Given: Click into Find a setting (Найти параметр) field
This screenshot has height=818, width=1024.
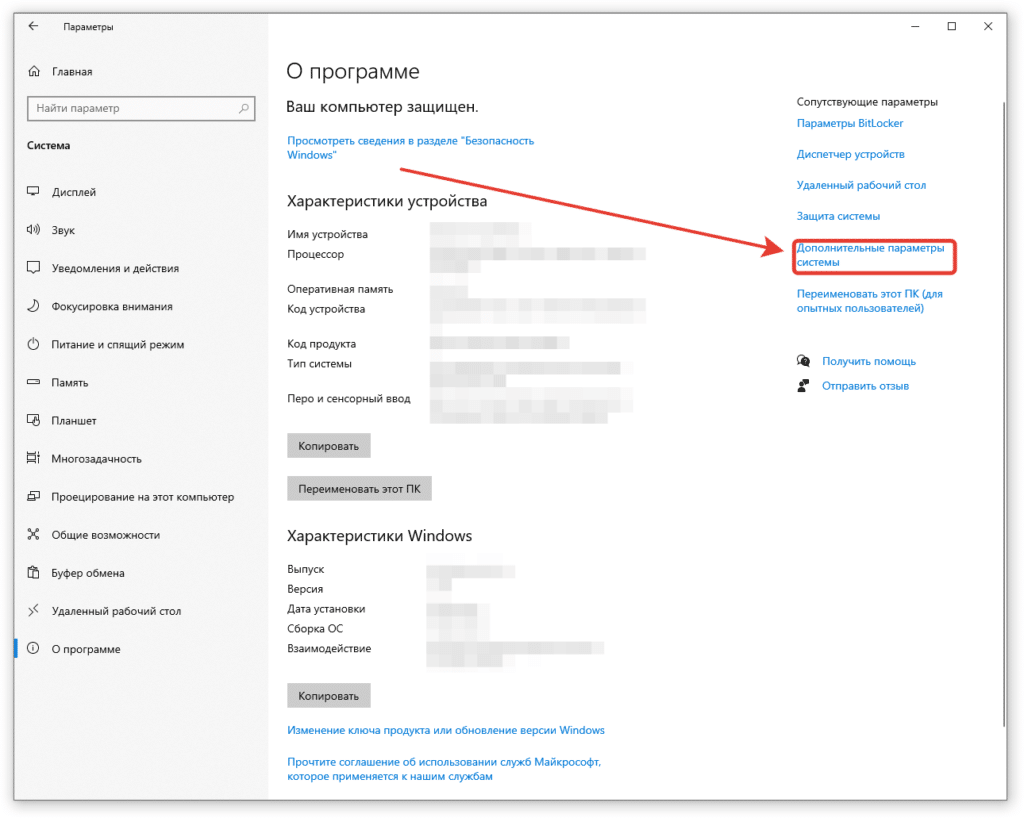Looking at the screenshot, I should click(130, 108).
